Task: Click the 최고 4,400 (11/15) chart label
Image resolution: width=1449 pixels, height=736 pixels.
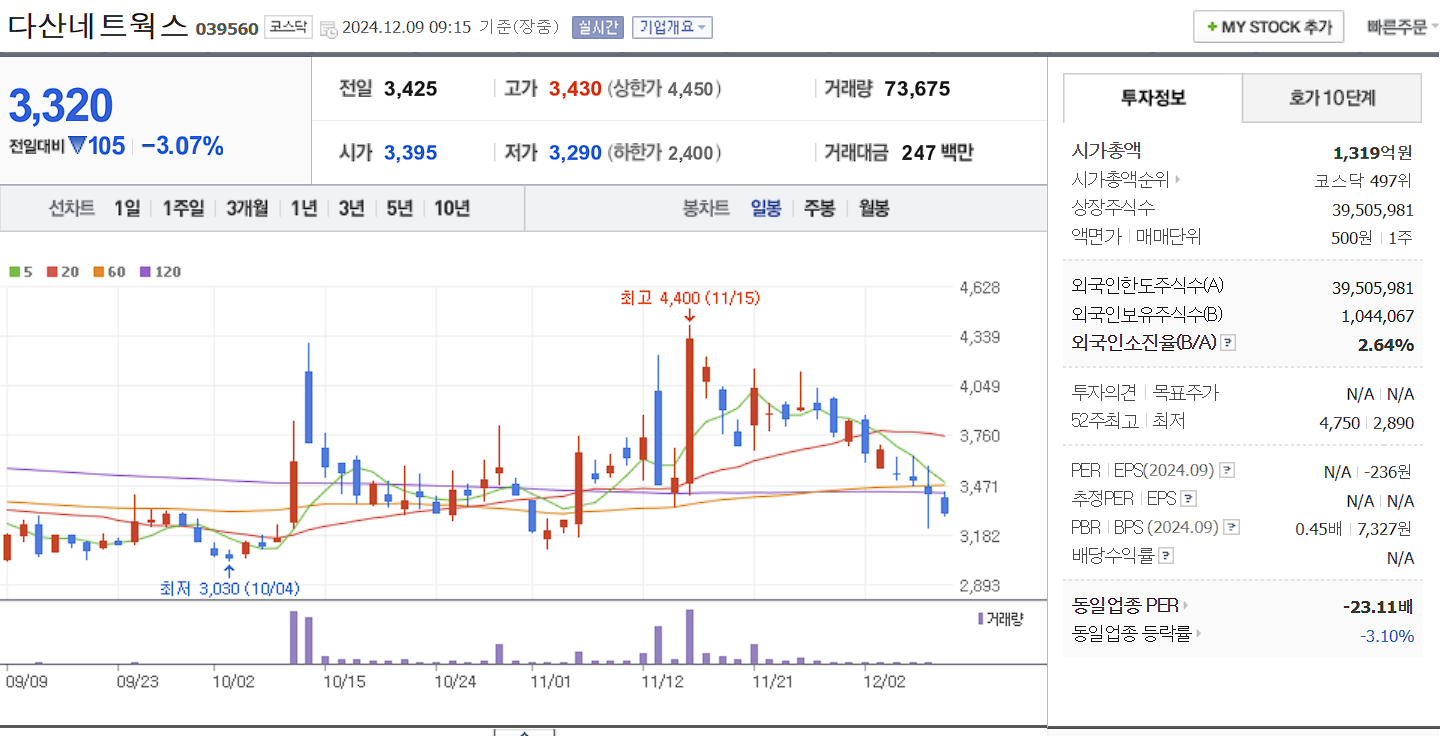Action: click(689, 297)
